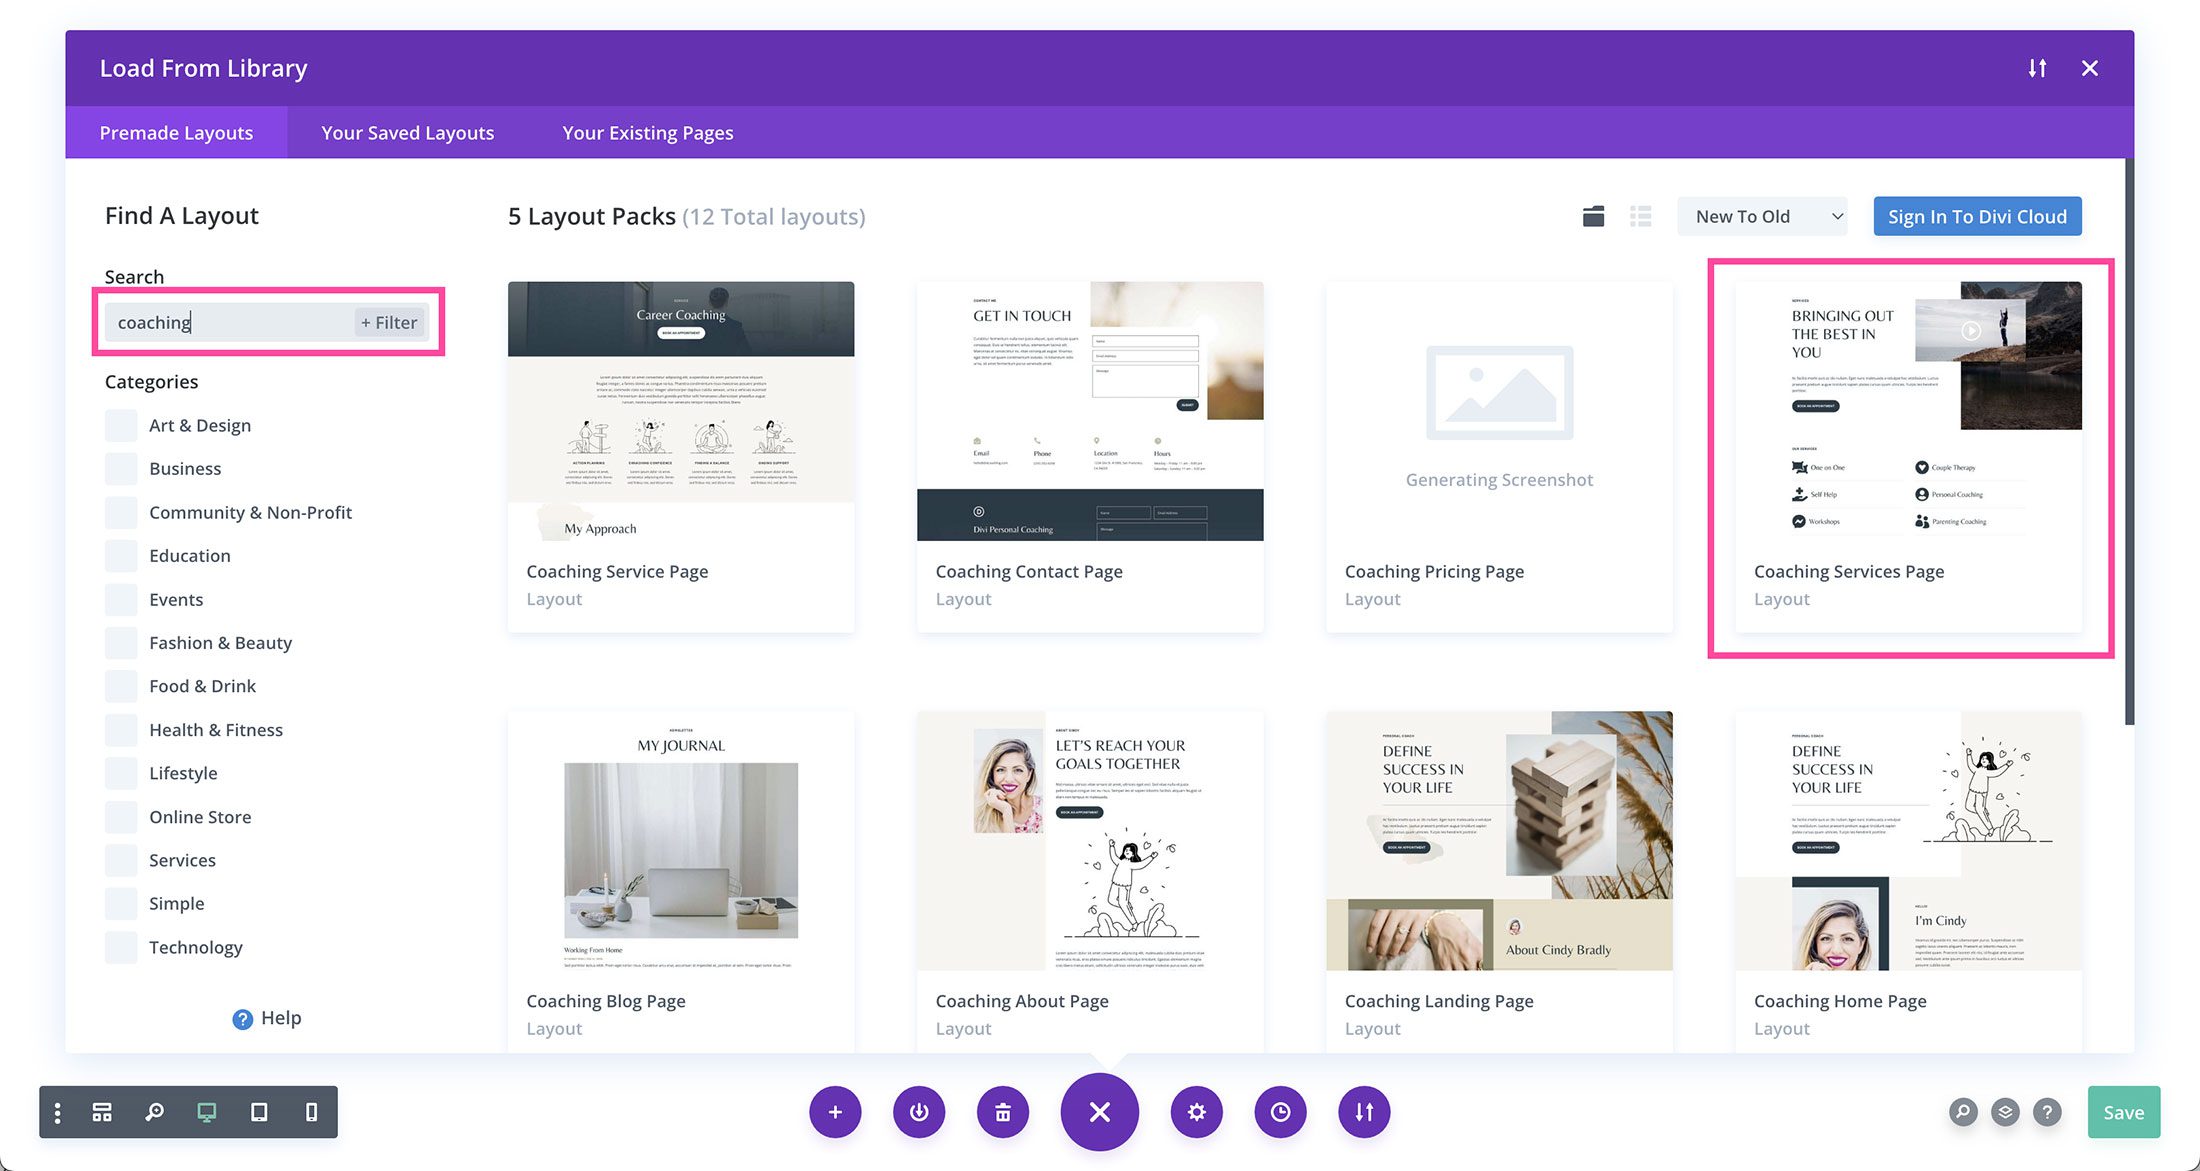
Task: Click the list view icon
Action: coord(1640,214)
